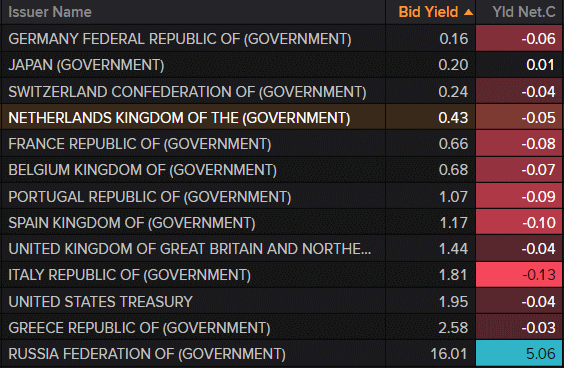Click the highlighted Netherlands Kingdom row

(x=282, y=117)
